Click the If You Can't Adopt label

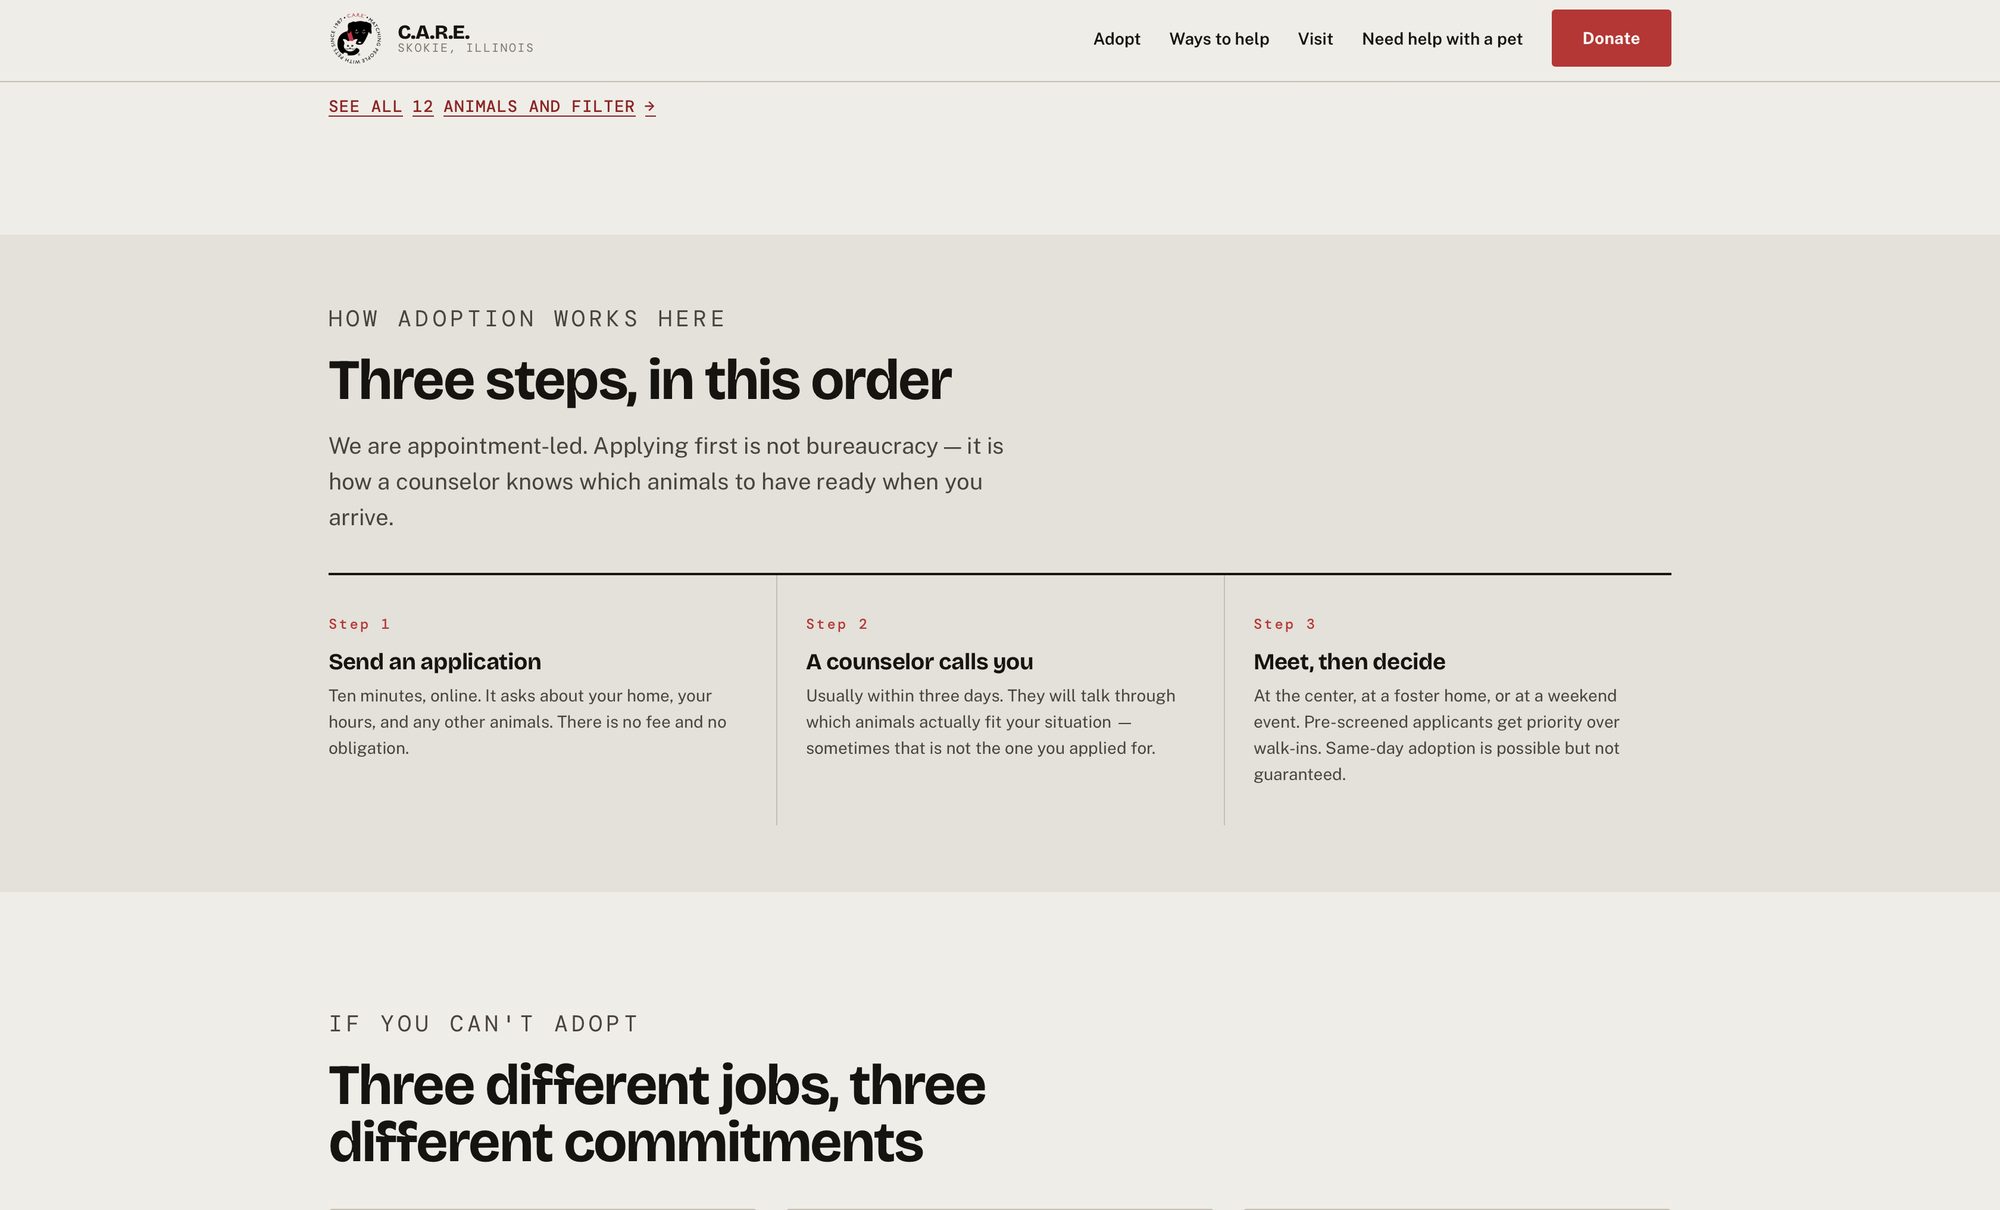click(484, 1024)
